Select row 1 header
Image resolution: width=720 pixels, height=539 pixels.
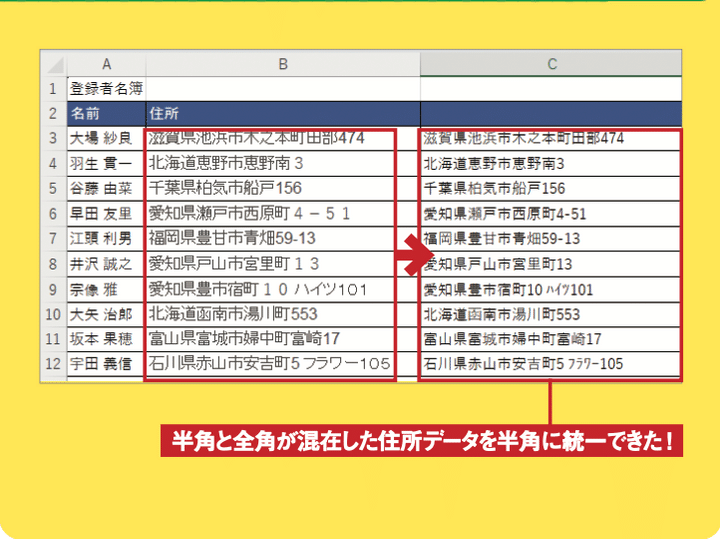53,88
